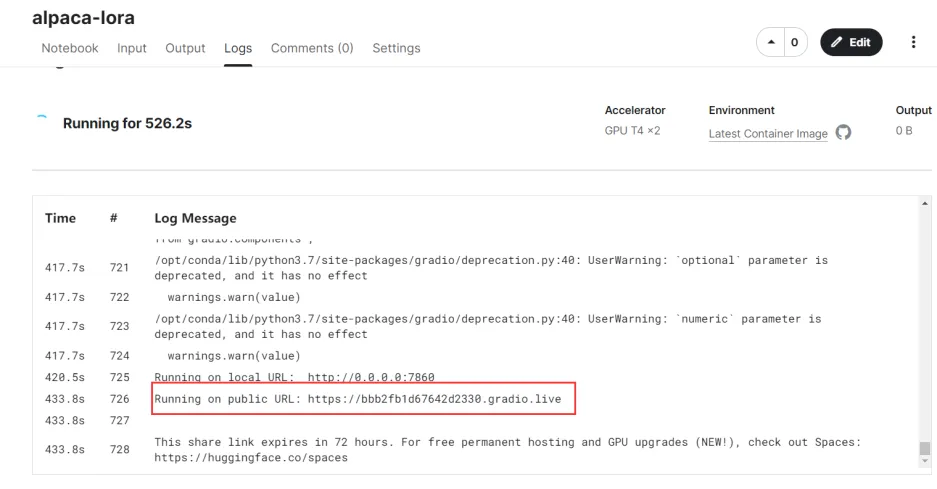937x489 pixels.
Task: Click the log panel scrollbar thumb
Action: tap(924, 448)
